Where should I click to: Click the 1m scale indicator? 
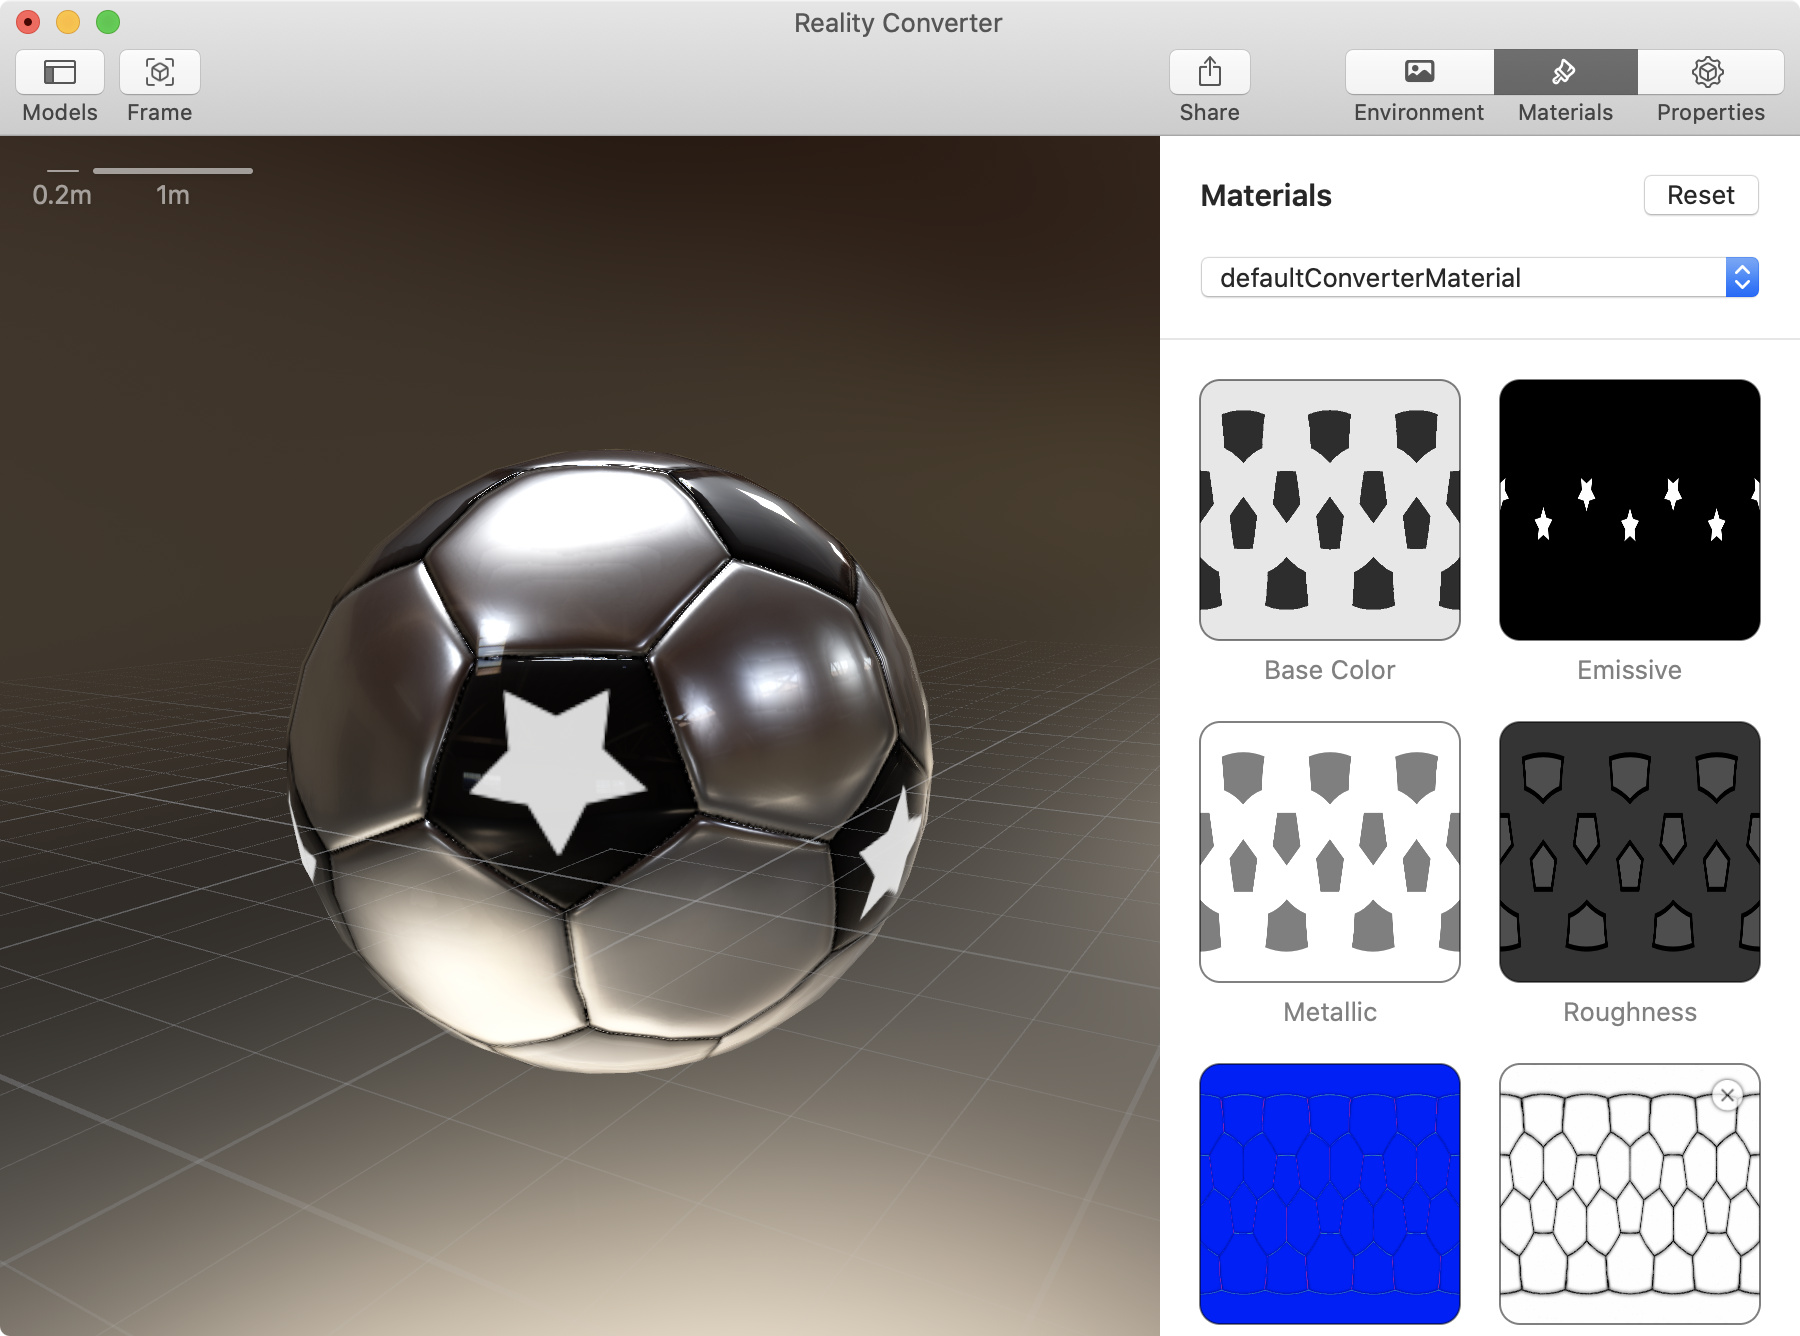(x=173, y=195)
